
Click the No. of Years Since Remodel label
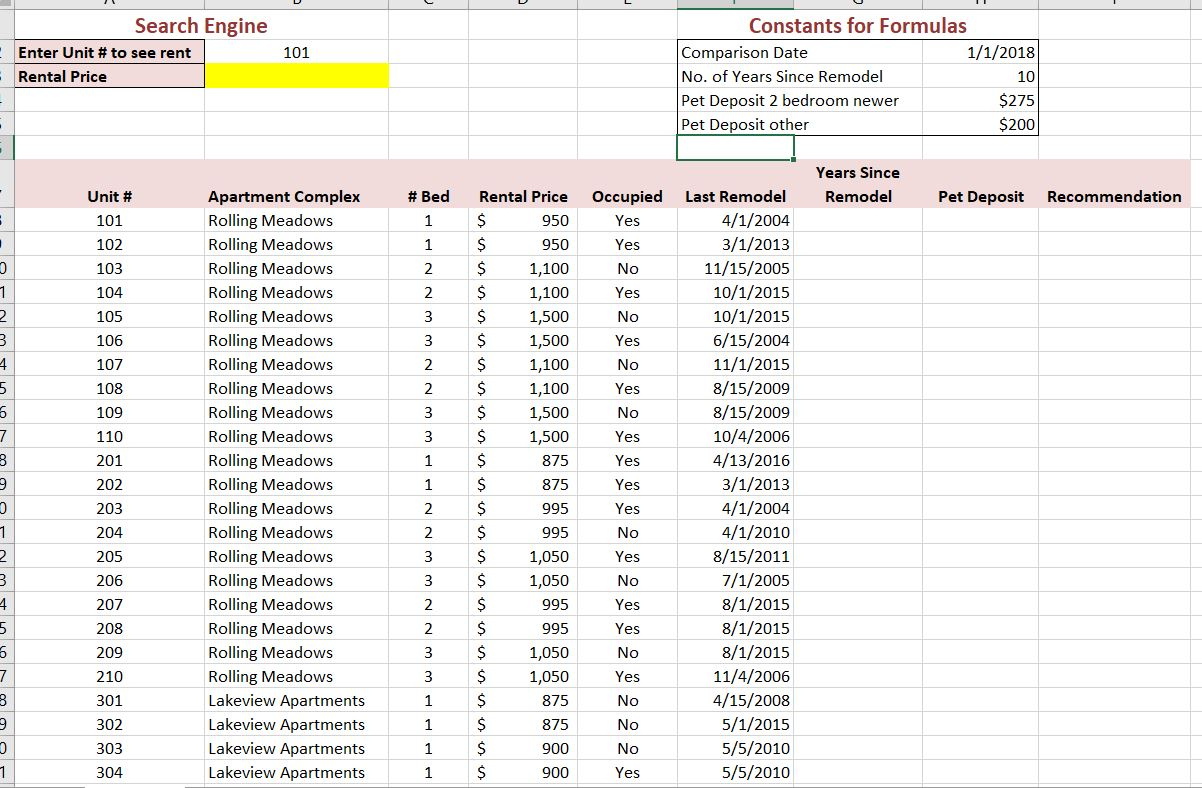tap(781, 76)
